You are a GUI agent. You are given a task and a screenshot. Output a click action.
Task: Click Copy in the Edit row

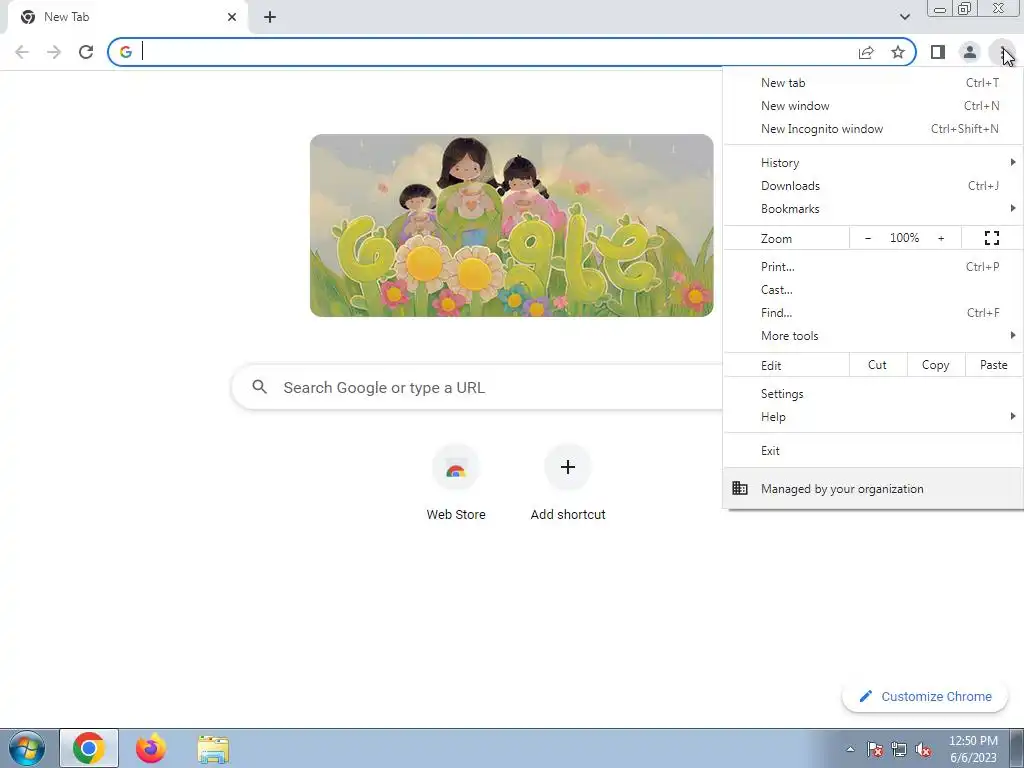[x=936, y=365]
